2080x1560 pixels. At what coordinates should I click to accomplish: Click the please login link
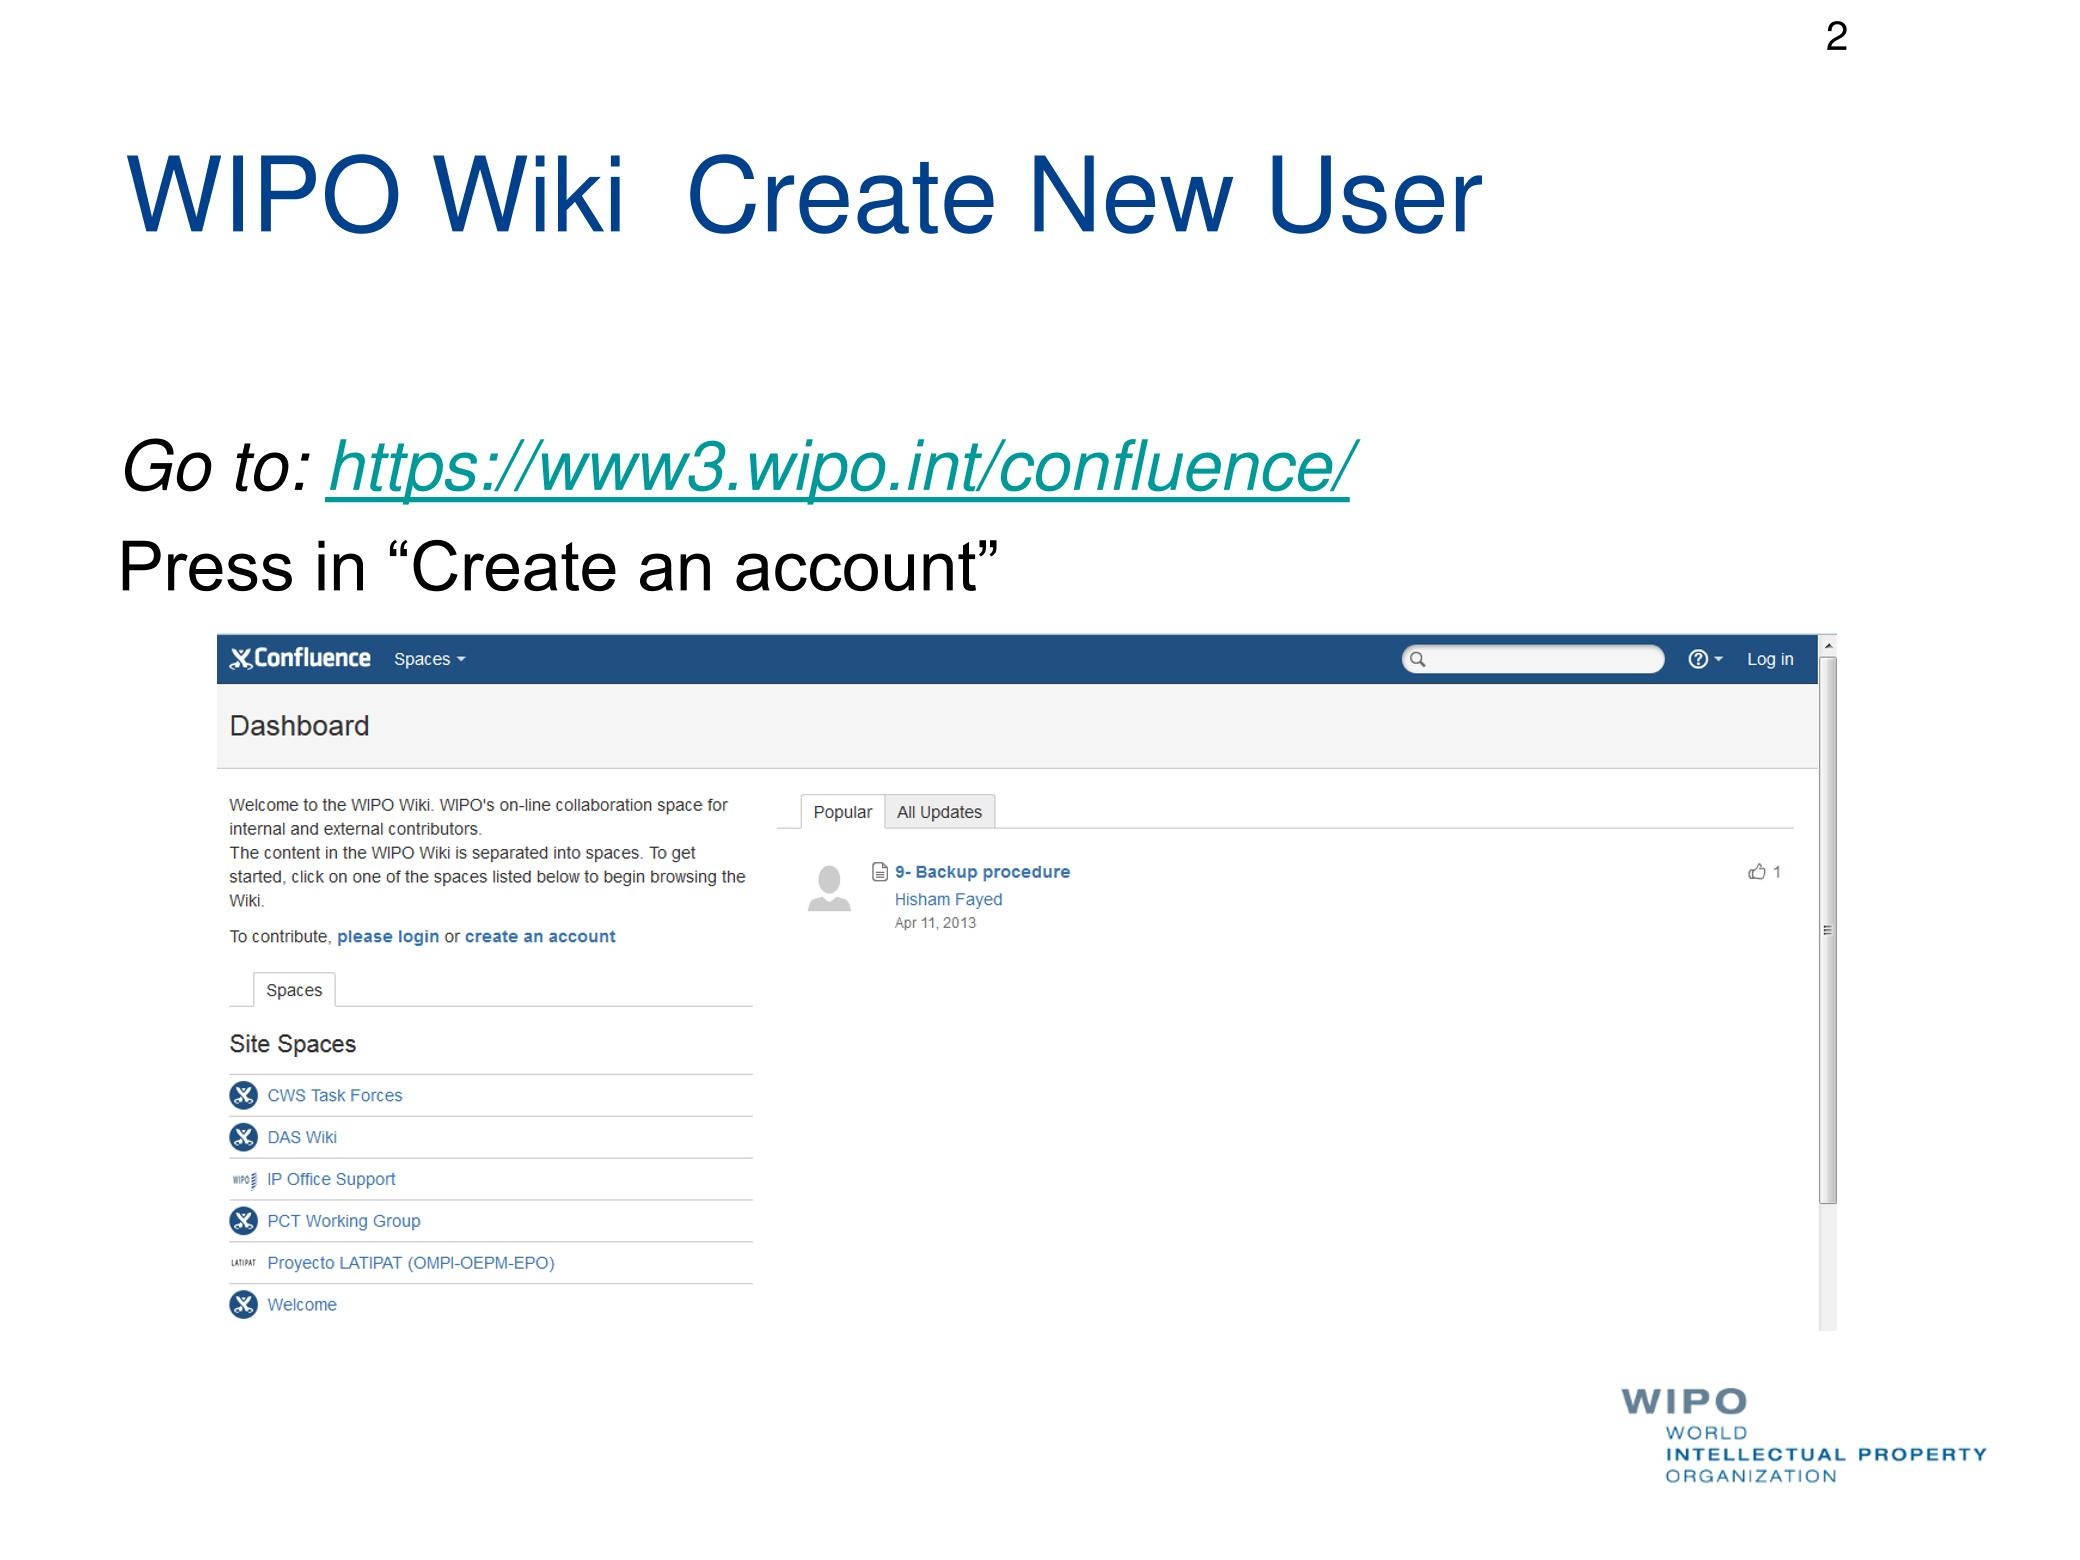(x=388, y=937)
